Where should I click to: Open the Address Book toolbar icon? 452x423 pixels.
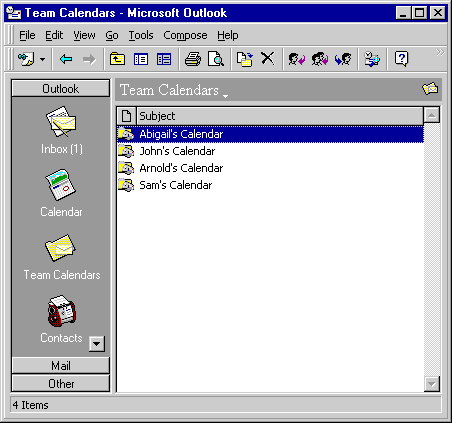coord(372,59)
